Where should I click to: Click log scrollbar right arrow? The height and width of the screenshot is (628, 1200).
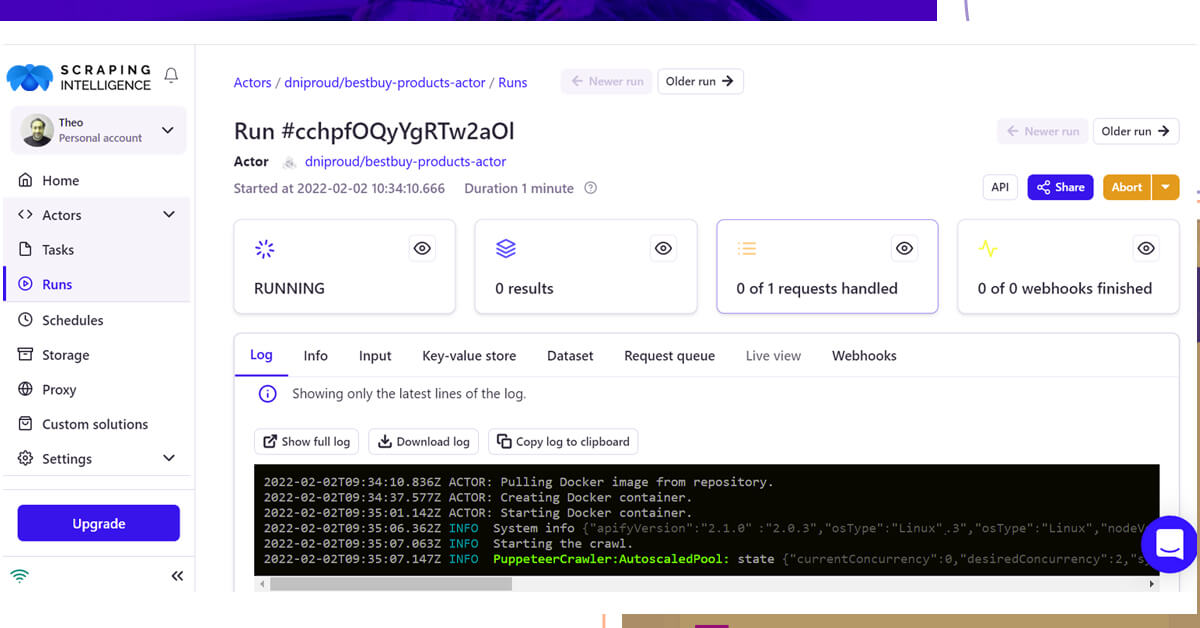click(1152, 583)
